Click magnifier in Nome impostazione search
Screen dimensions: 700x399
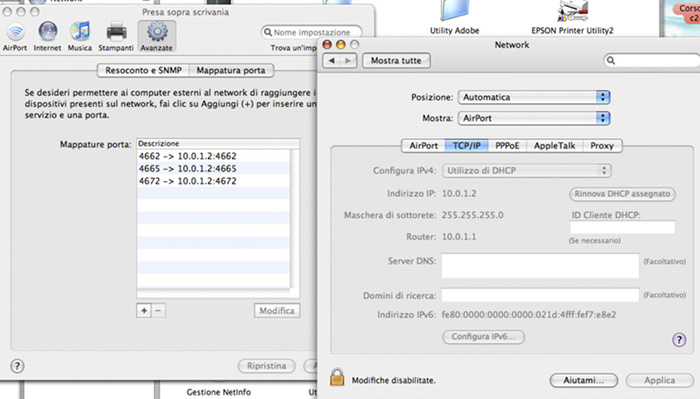tap(268, 32)
